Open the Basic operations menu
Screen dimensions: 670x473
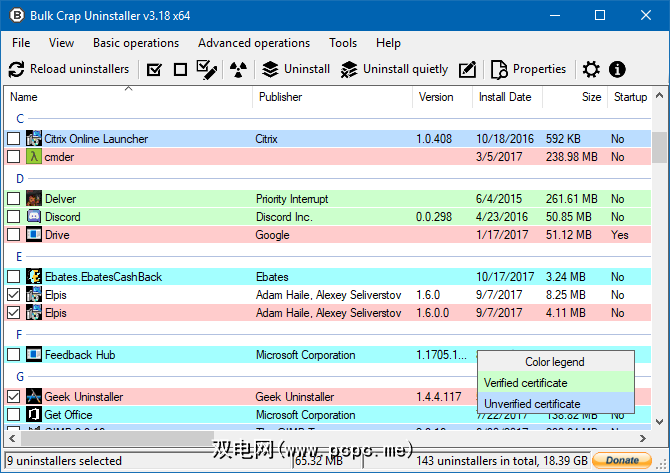point(136,43)
